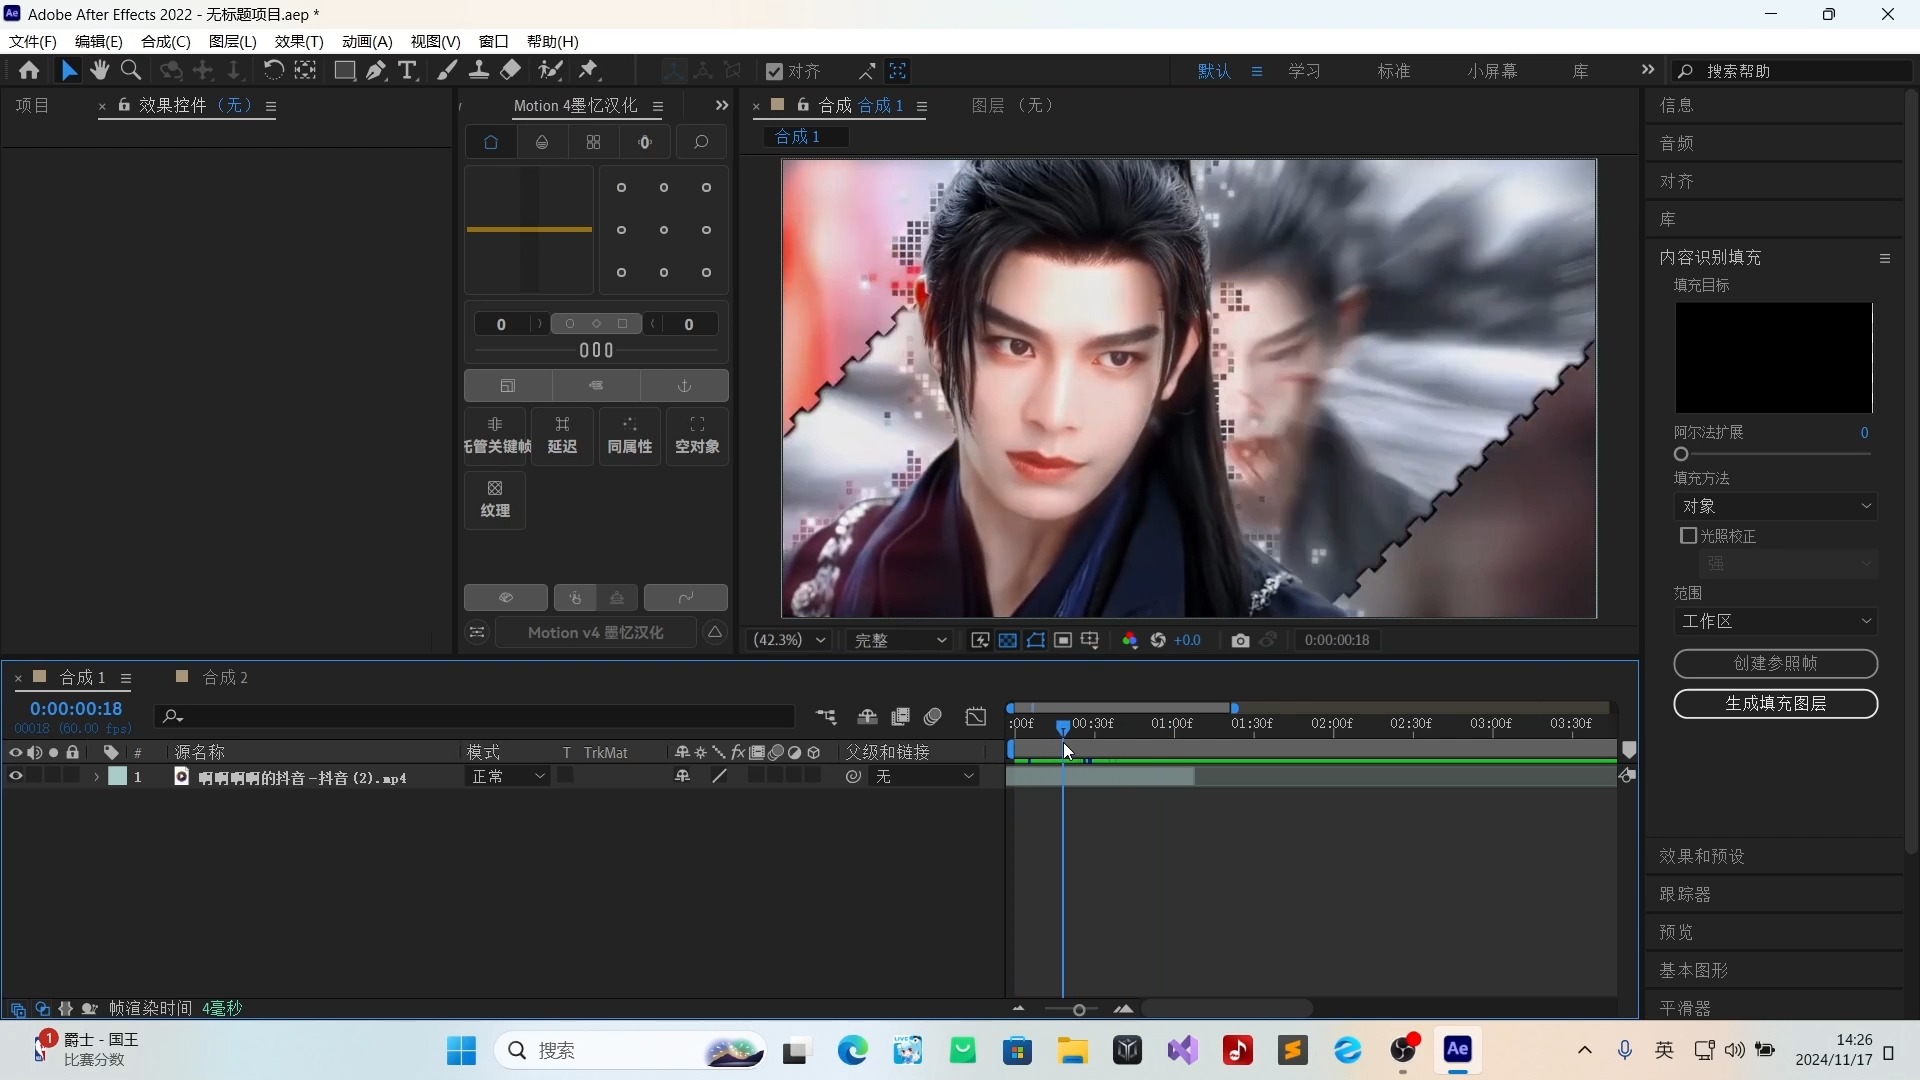Open the parent link 无 dropdown

tap(924, 777)
